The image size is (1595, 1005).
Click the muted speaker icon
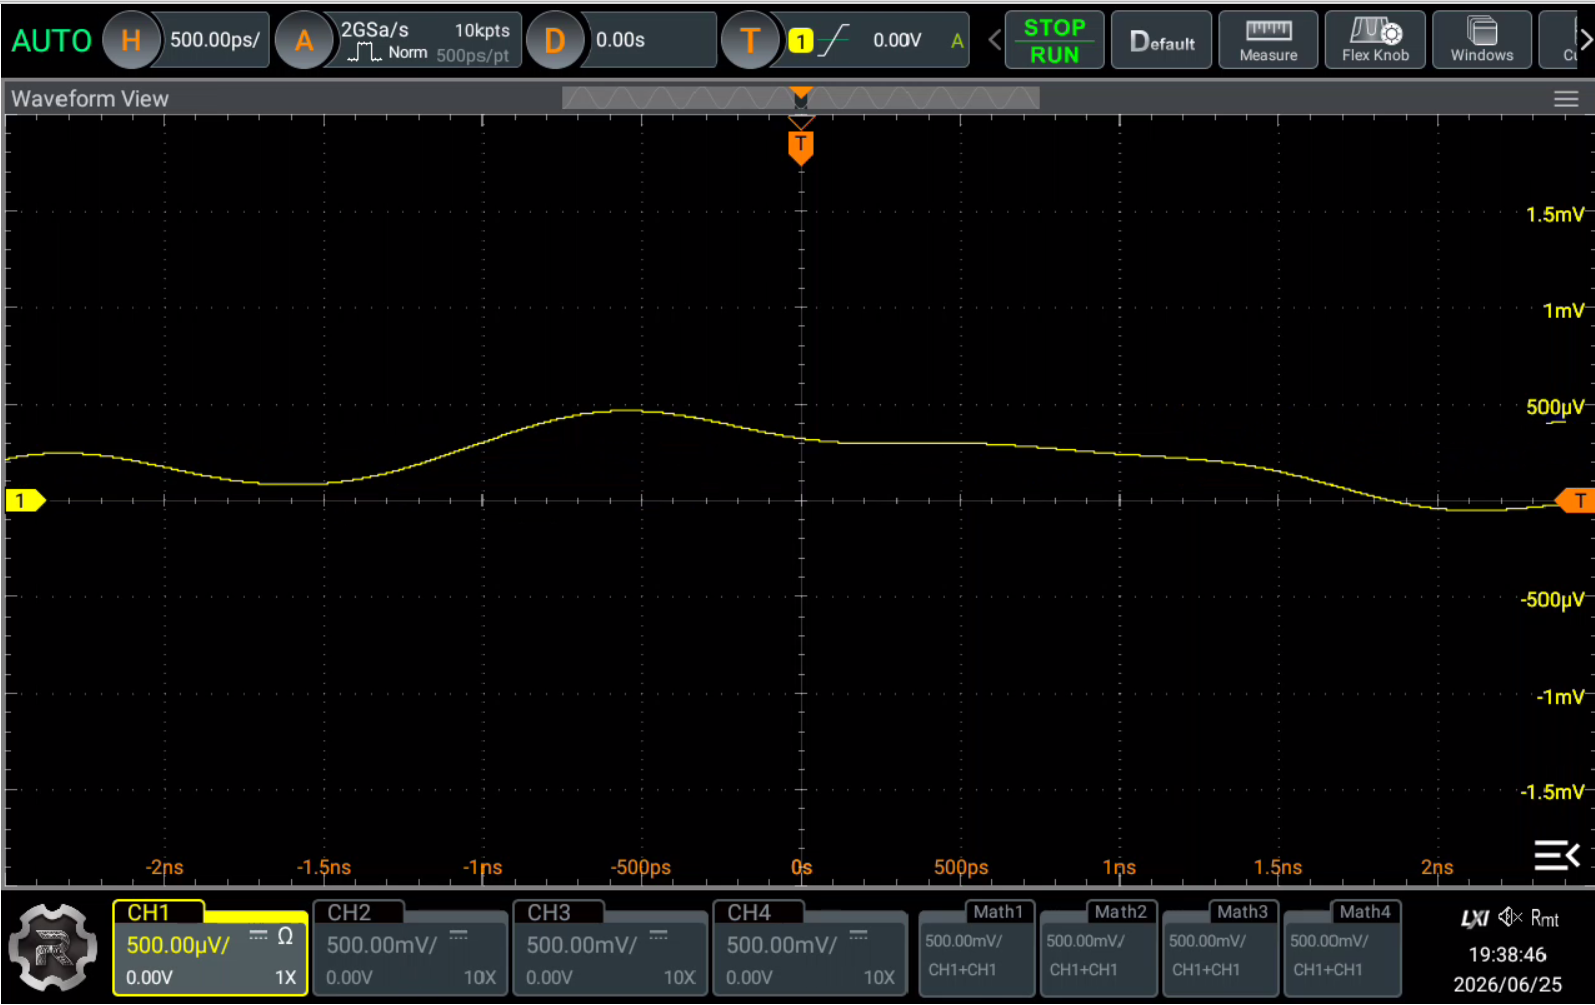point(1509,917)
